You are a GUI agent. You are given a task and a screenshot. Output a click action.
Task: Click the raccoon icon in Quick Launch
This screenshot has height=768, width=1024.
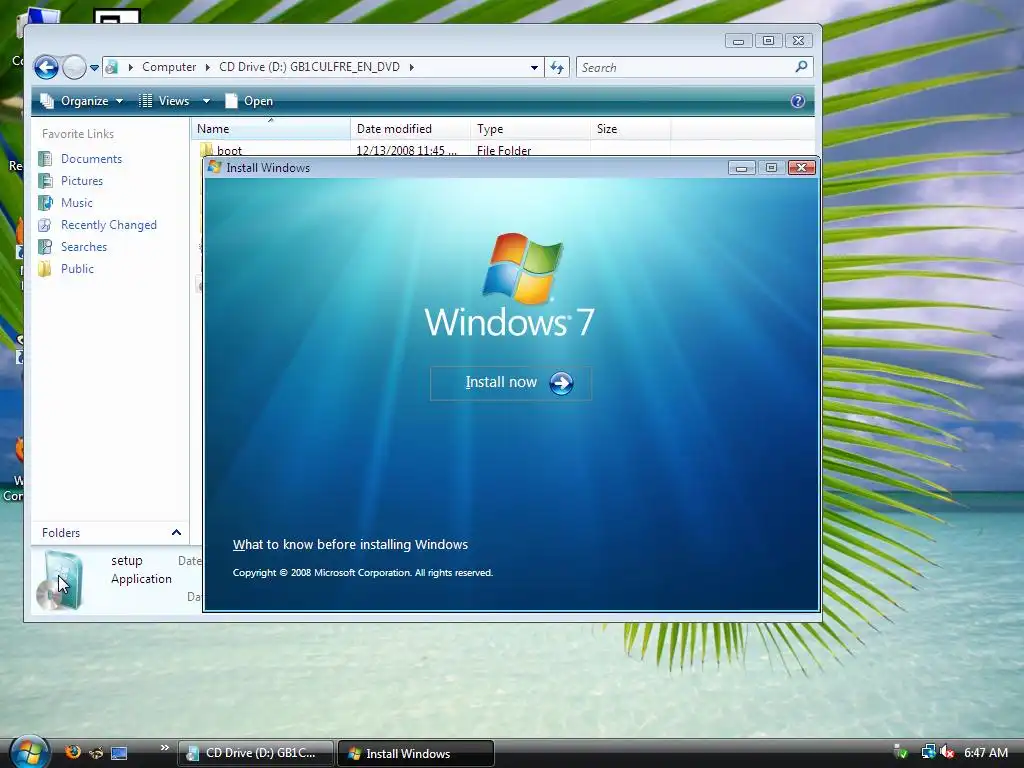click(96, 753)
